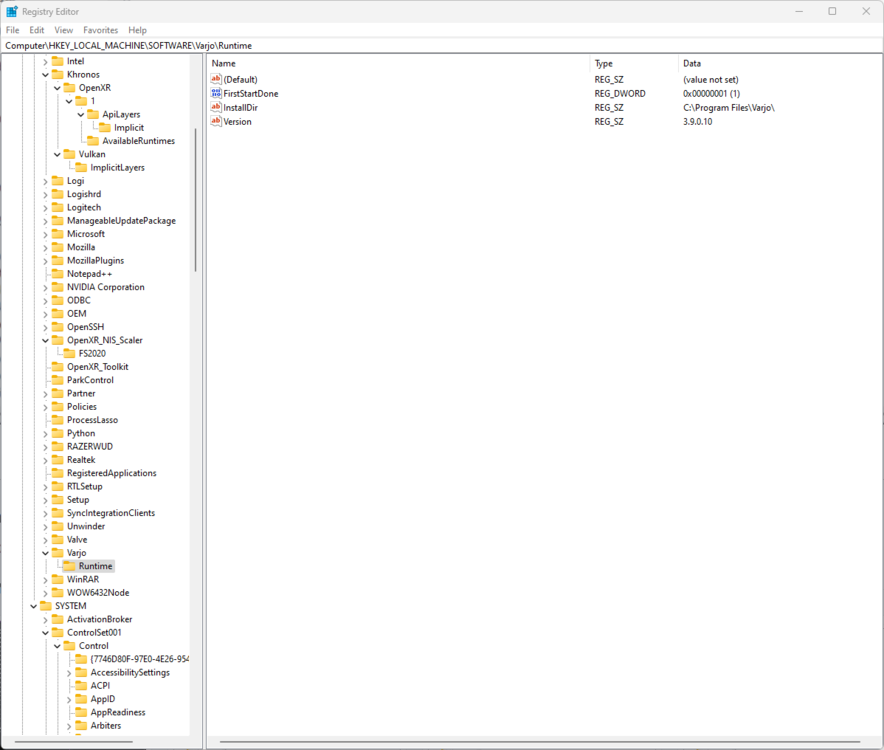Click the ImplicitLayers folder icon
The width and height of the screenshot is (884, 750).
81,167
